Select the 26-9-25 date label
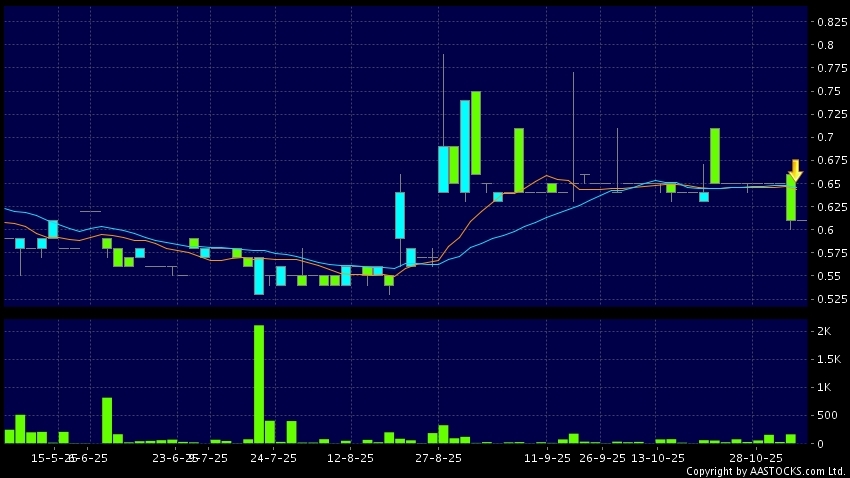Viewport: 850px width, 478px height. tap(602, 458)
